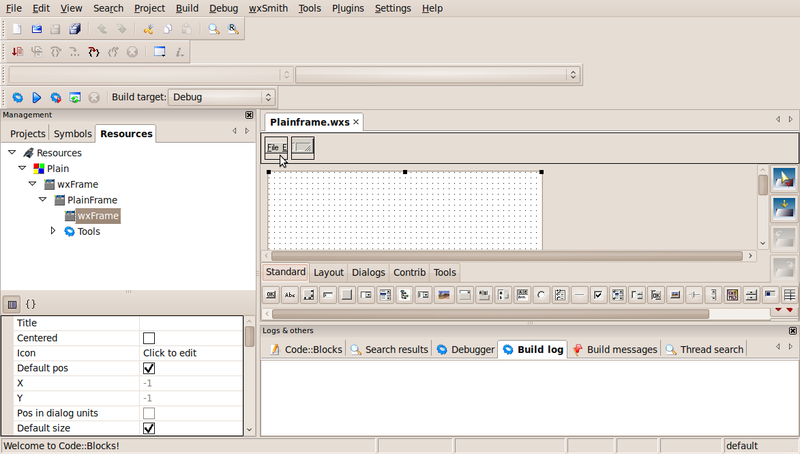This screenshot has height=454, width=800.
Task: Click the Icon 'Click to edit' value
Action: 191,353
